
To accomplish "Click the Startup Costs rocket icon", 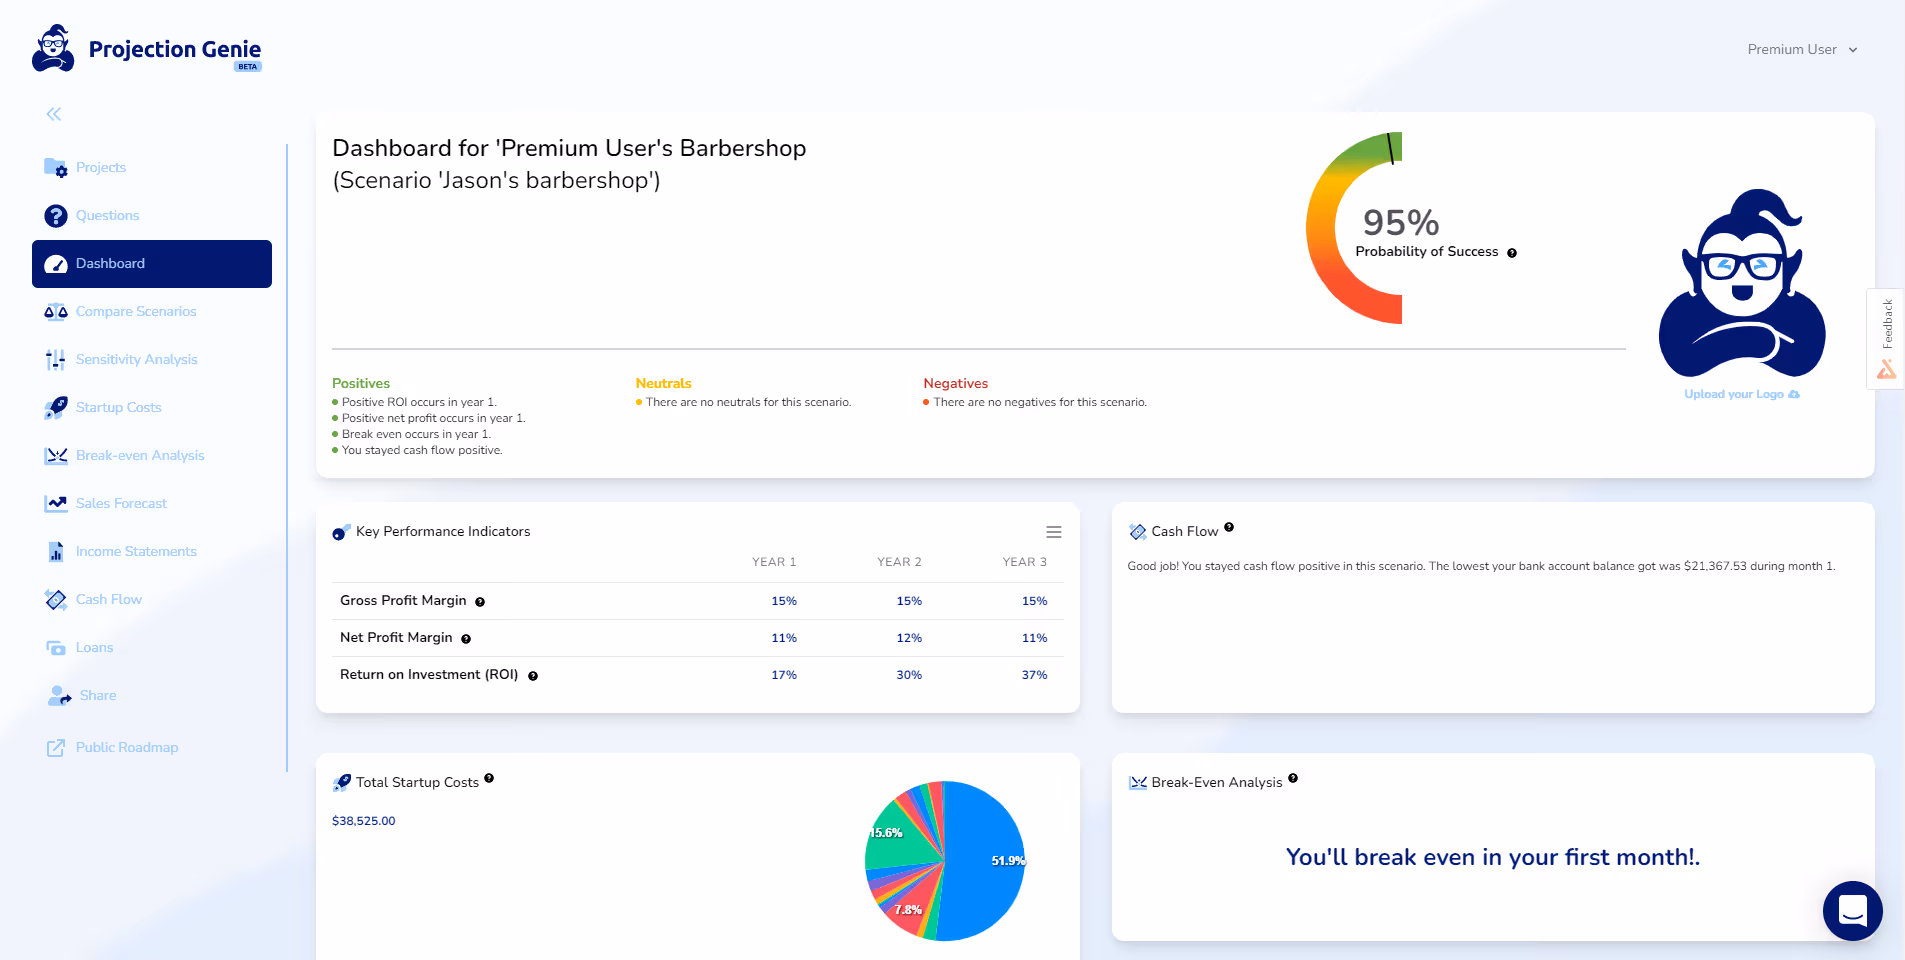I will (56, 408).
